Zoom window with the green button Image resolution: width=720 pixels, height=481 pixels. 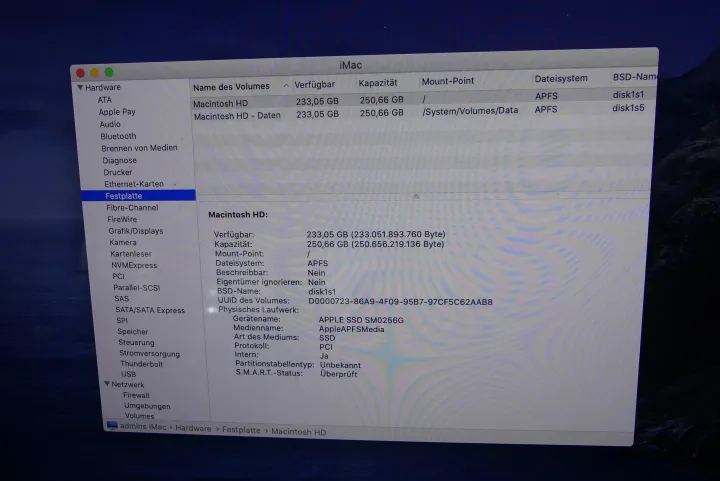(x=109, y=72)
